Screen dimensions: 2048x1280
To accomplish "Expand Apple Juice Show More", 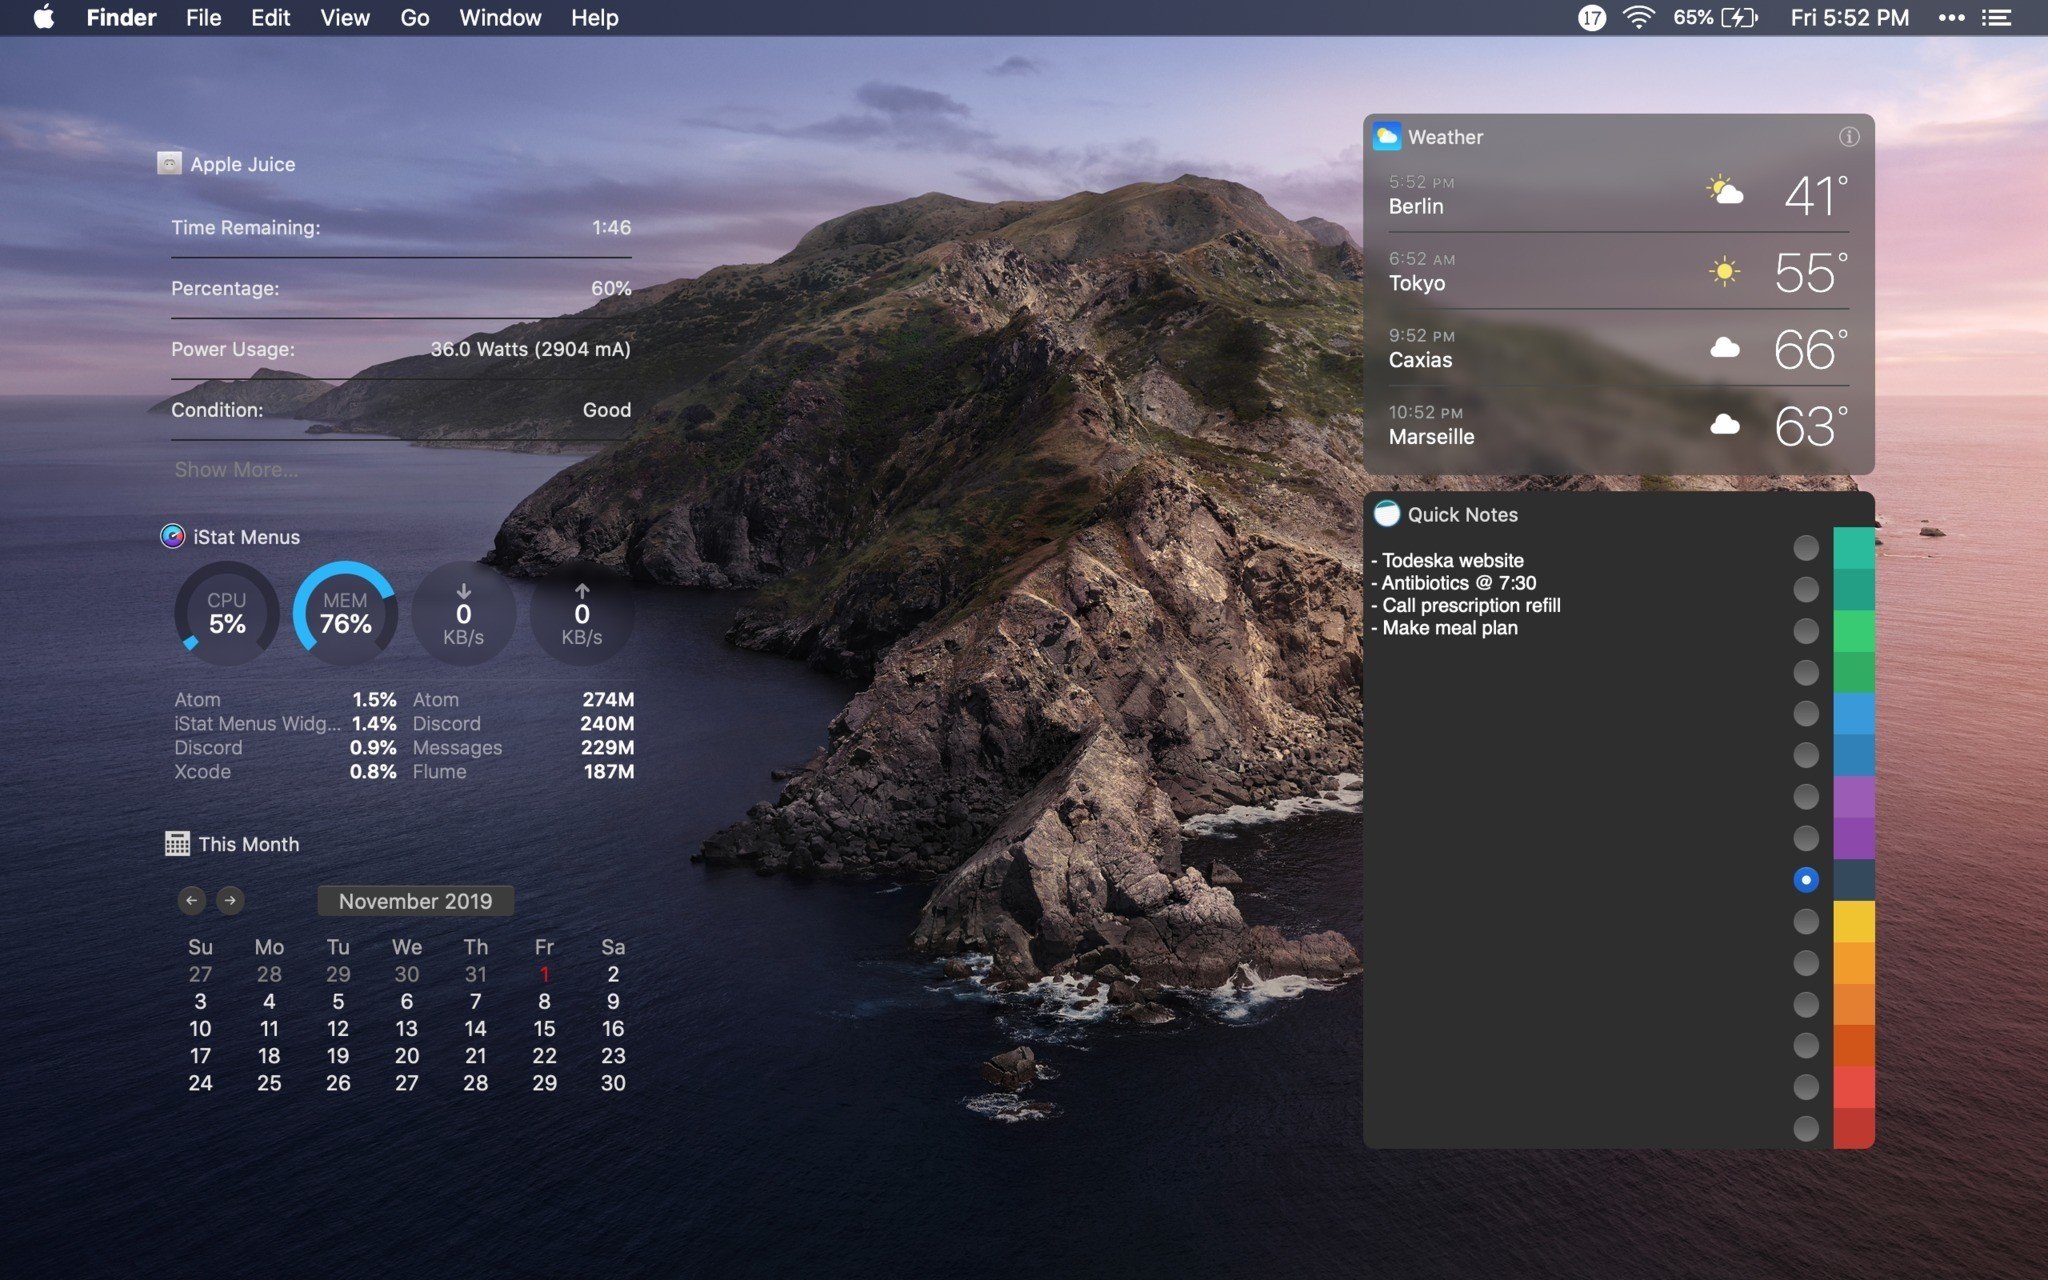I will (x=236, y=470).
